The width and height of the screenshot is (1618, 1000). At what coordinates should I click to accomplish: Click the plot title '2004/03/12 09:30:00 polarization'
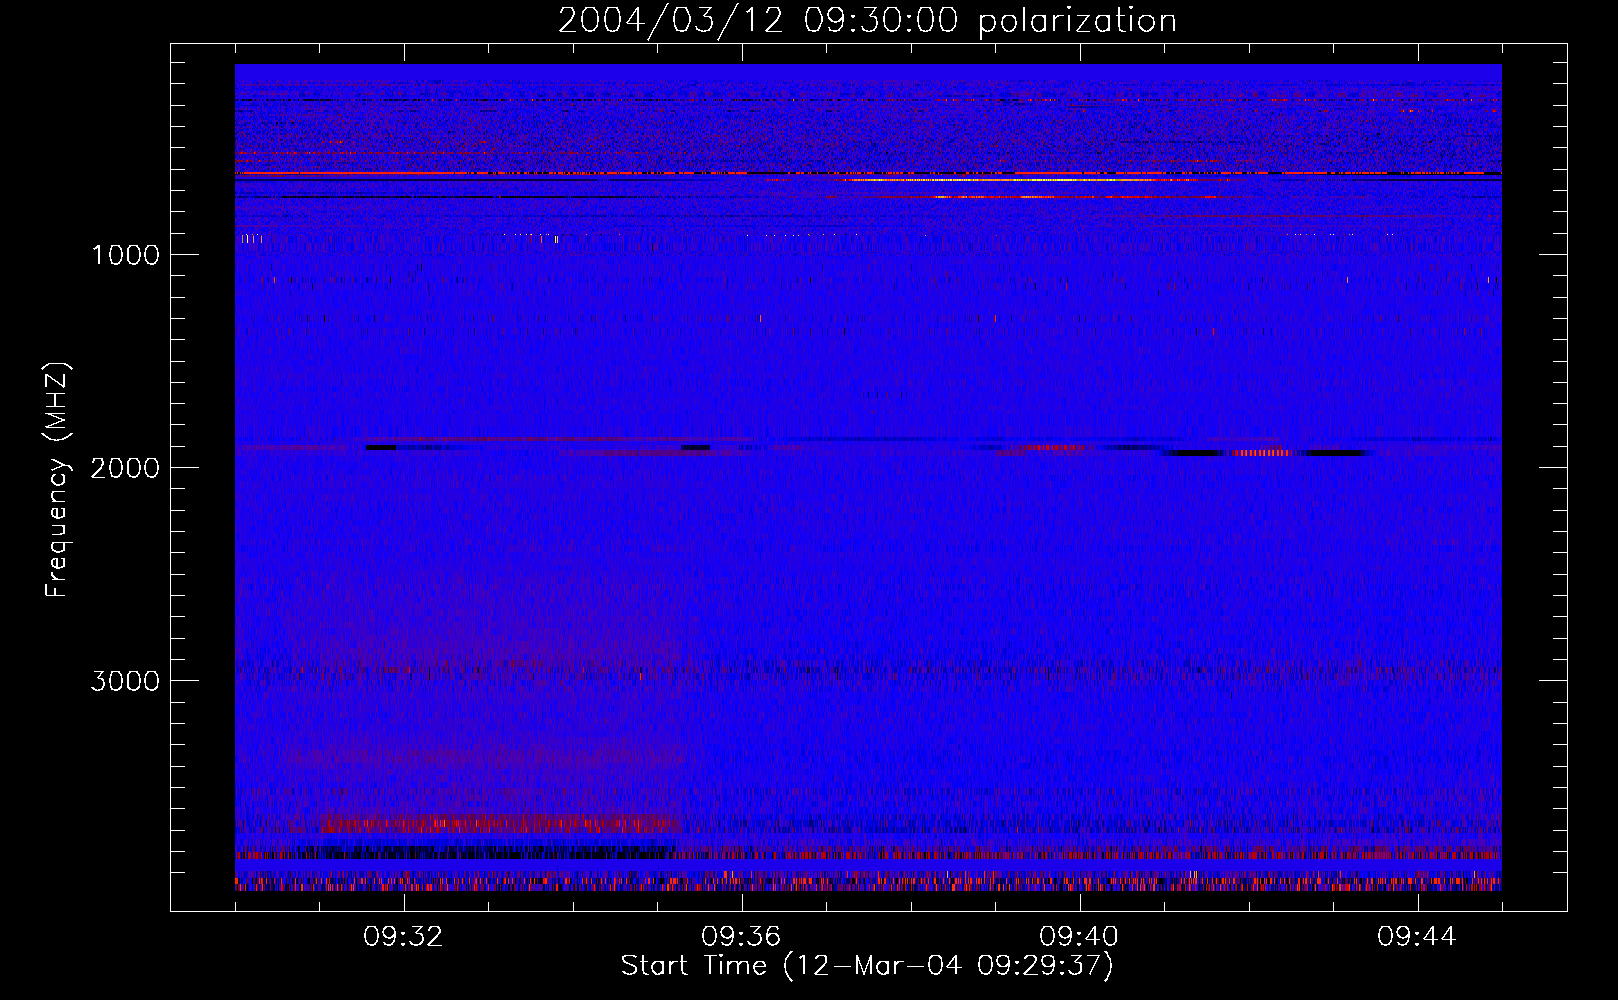point(867,21)
